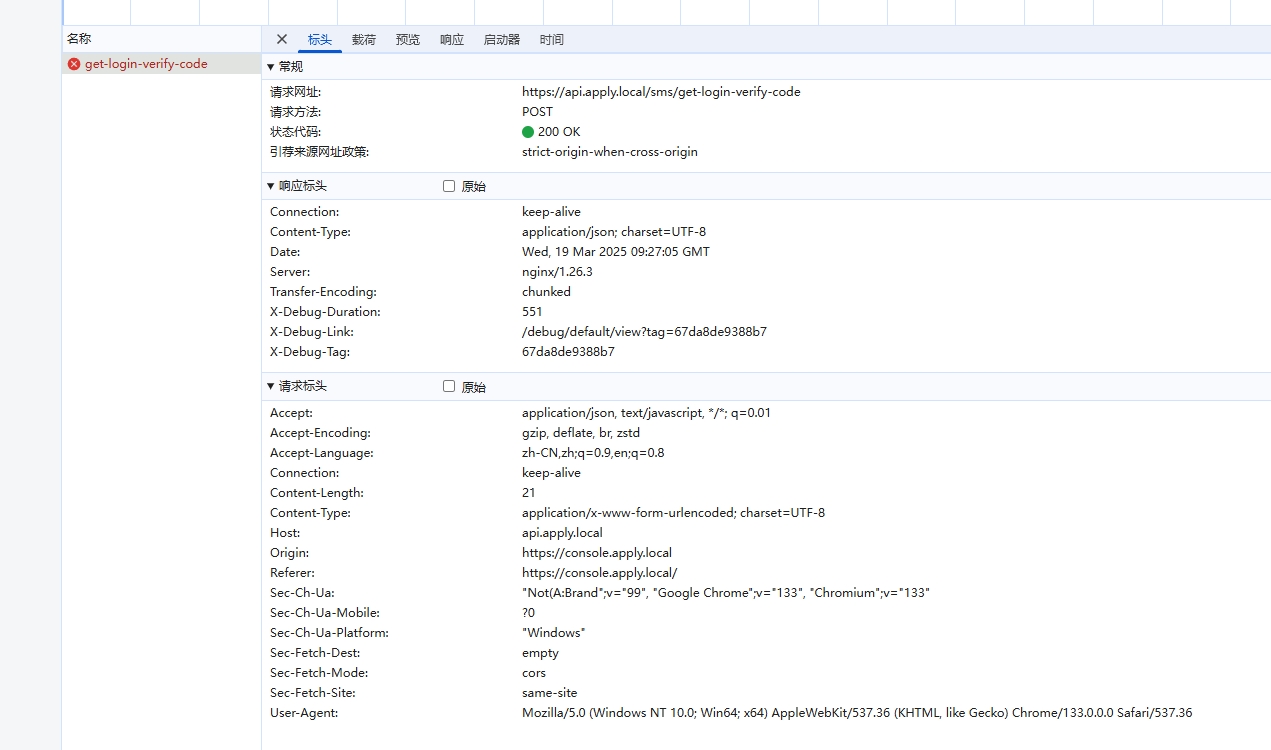The height and width of the screenshot is (750, 1271).
Task: Click the green status dot next to 200 OK
Action: coord(528,132)
